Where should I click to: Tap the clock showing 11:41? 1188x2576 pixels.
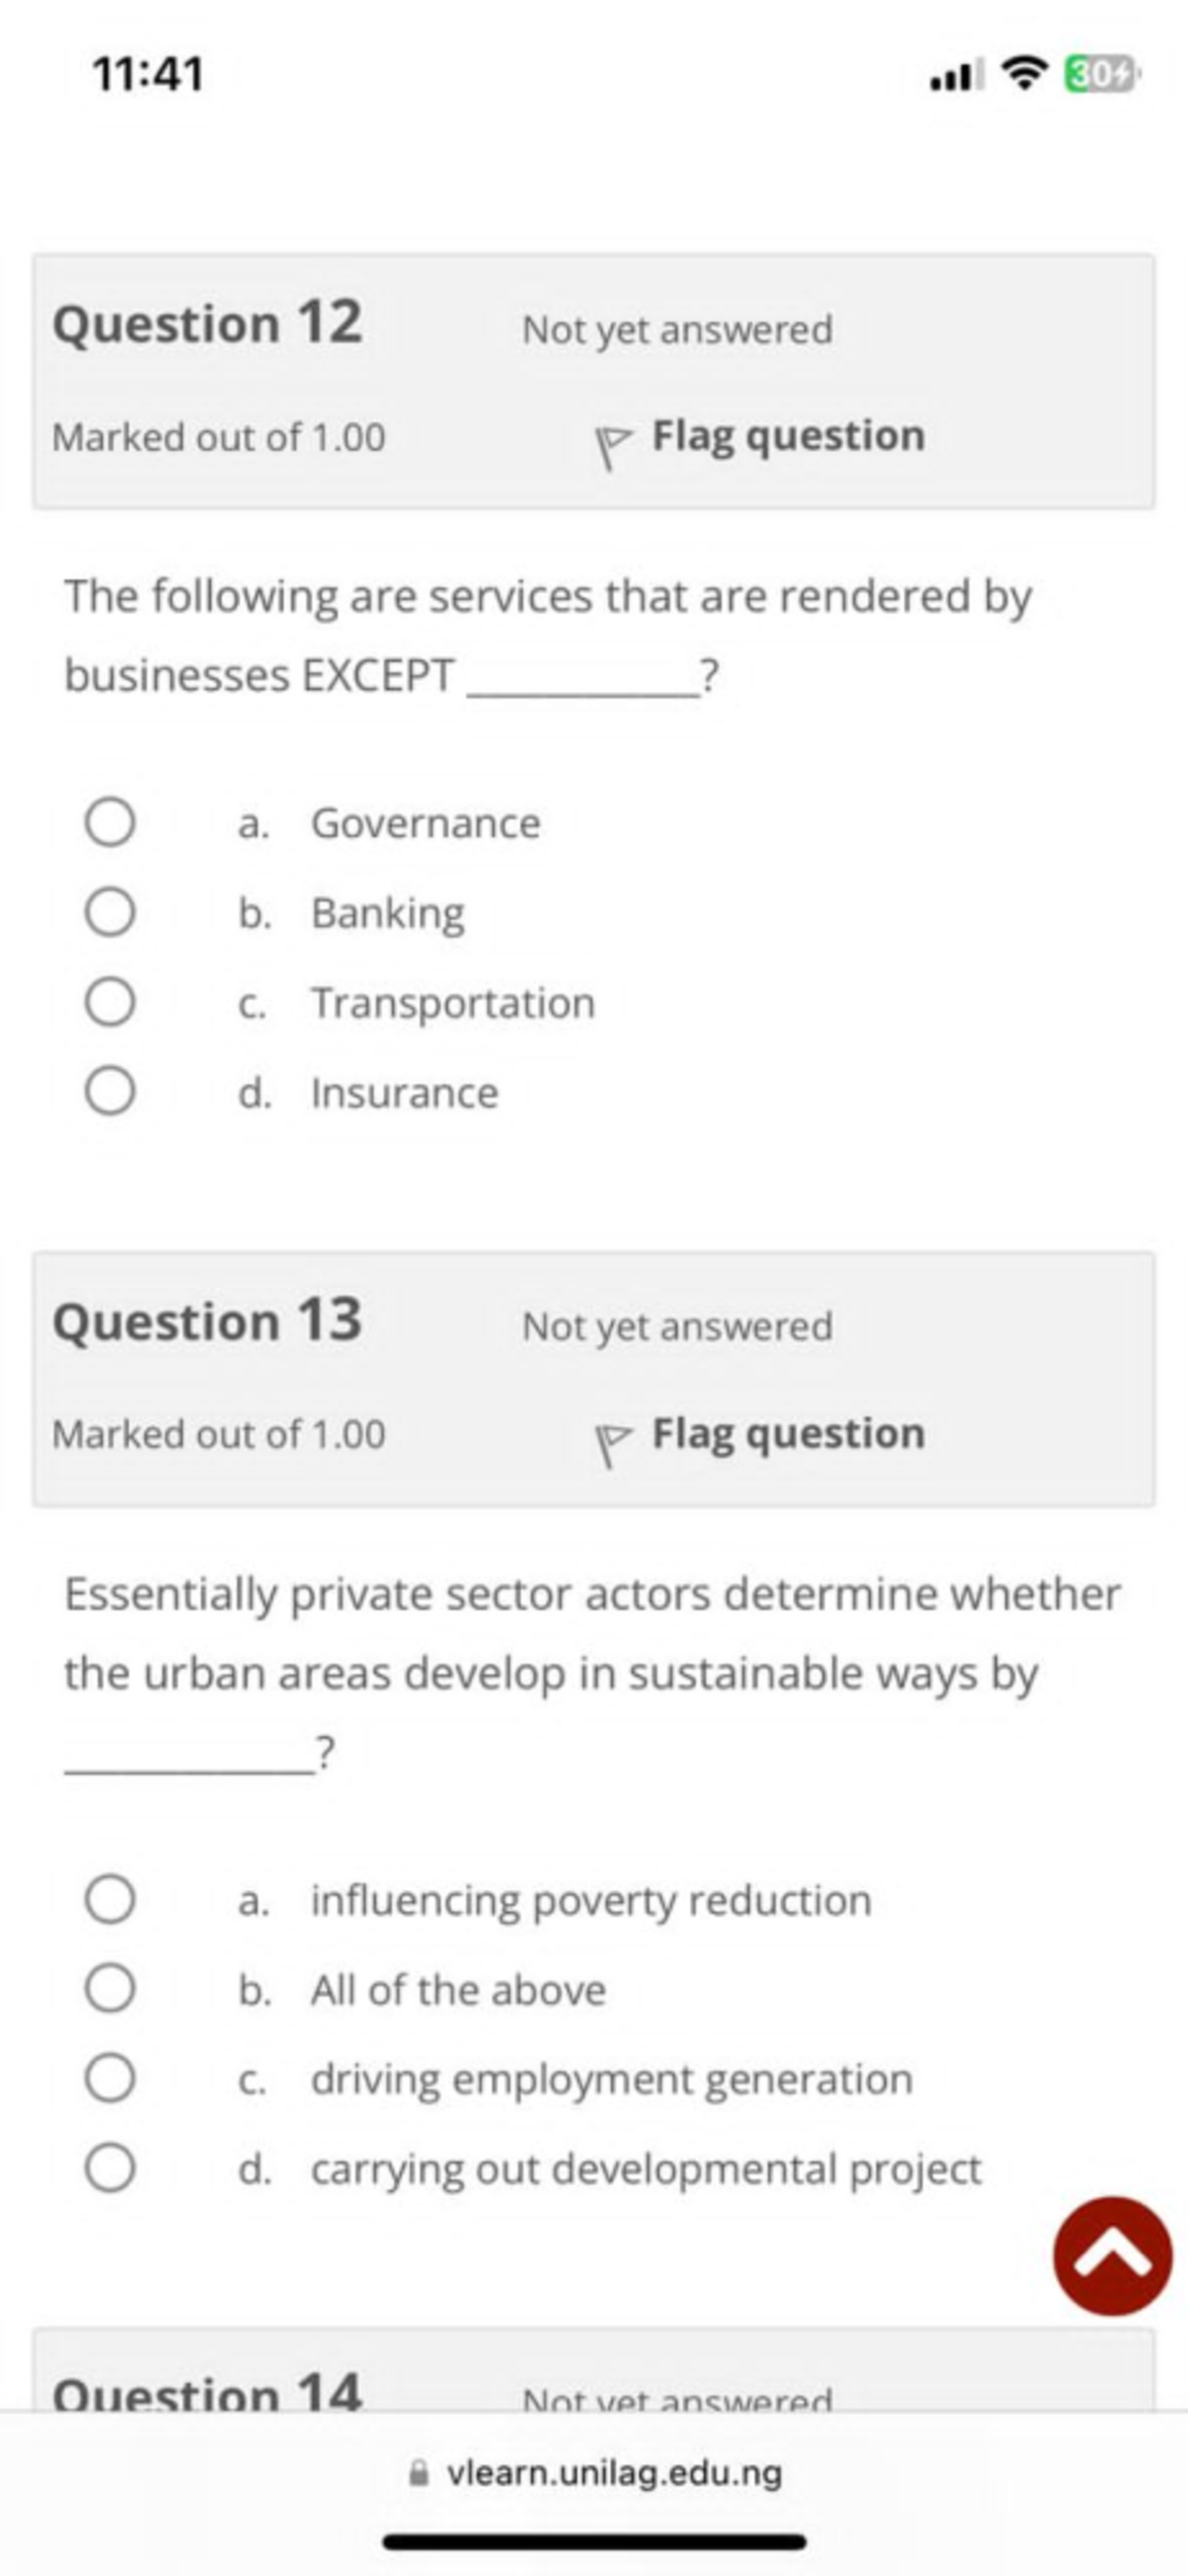(x=151, y=72)
